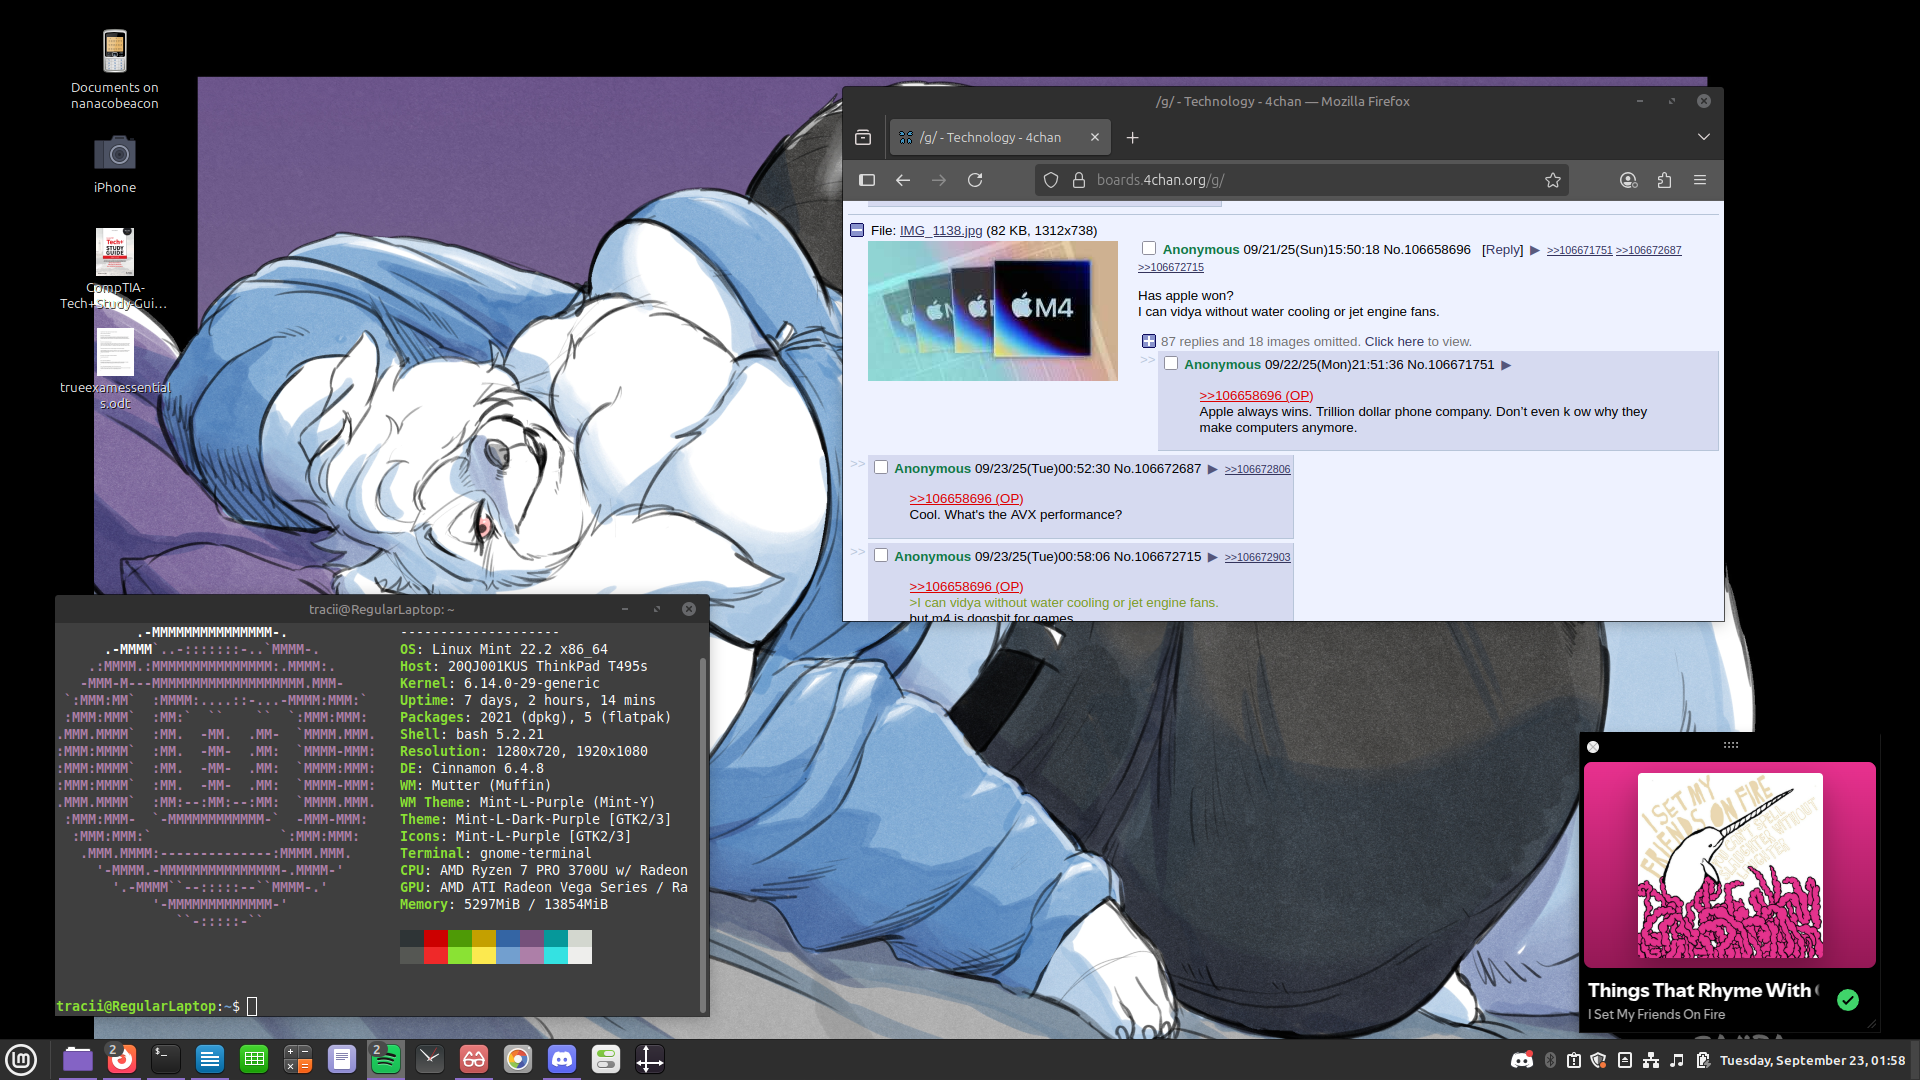The image size is (1920, 1080).
Task: Open the music note sound tray icon
Action: [1677, 1060]
